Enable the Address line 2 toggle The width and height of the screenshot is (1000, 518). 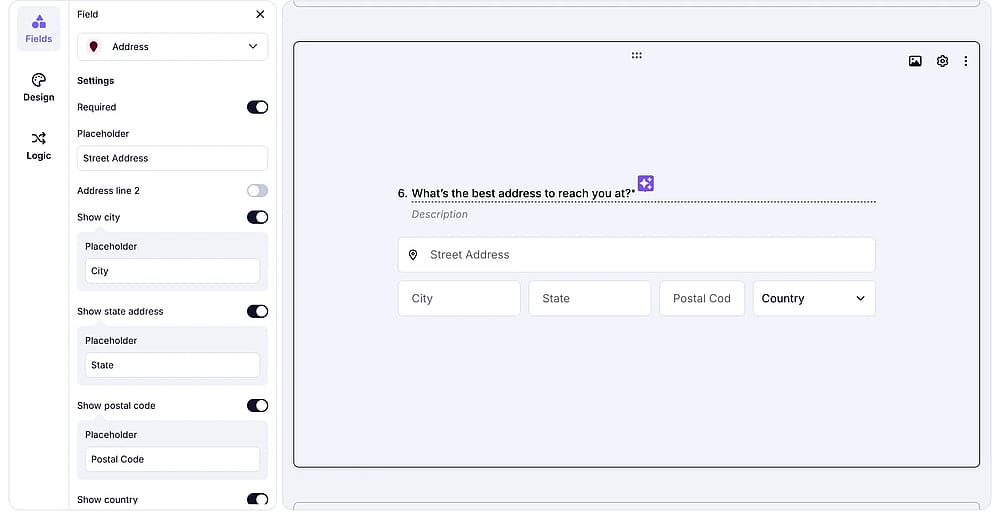[x=258, y=191]
